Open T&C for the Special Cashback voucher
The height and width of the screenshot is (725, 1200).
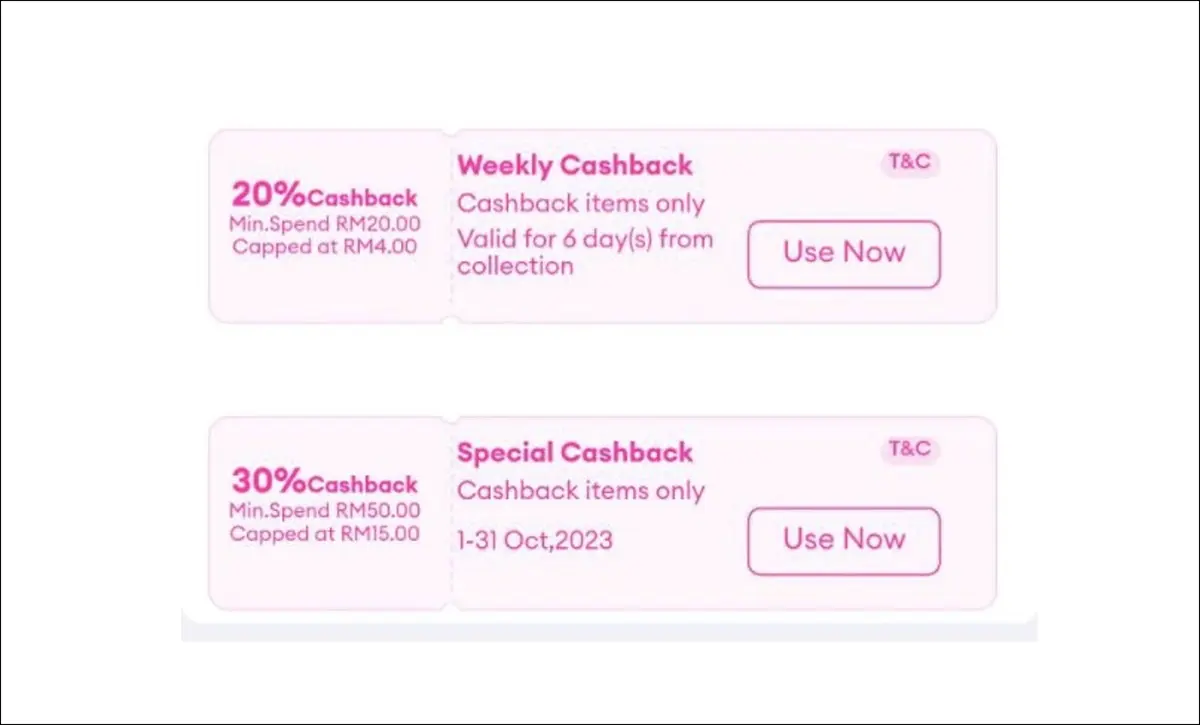click(x=909, y=449)
